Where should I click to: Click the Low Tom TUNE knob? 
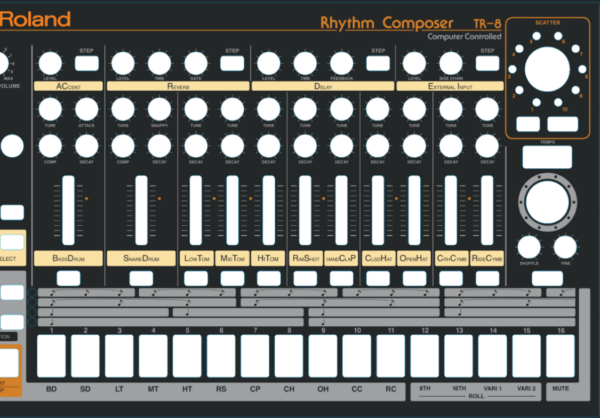(196, 109)
